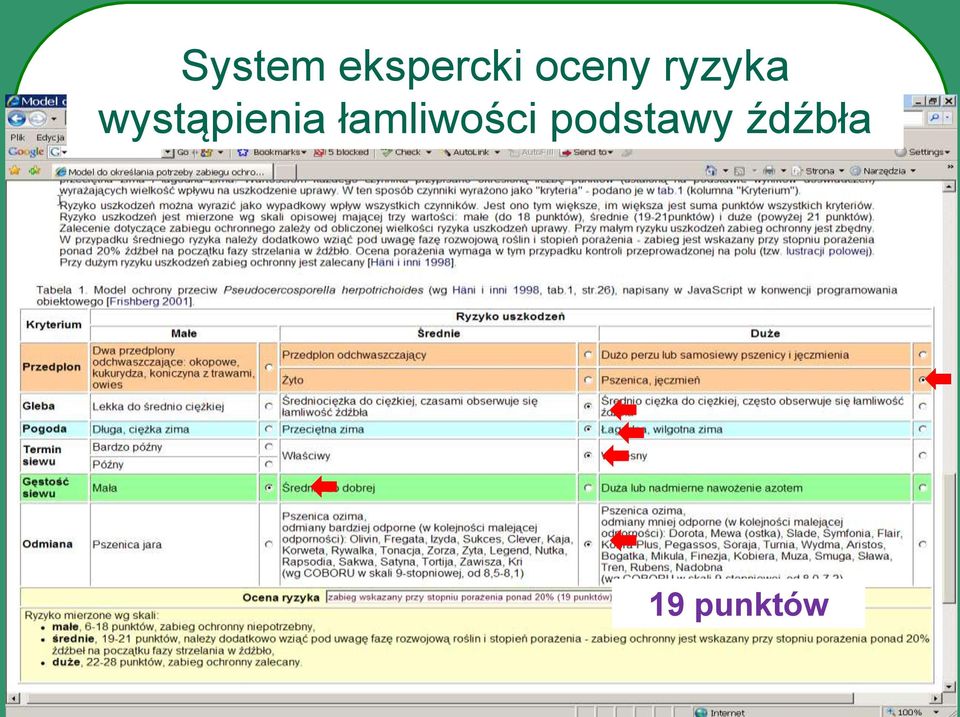Select radio for 'Lekka do średnio ciężkiej' gleba

click(x=269, y=406)
